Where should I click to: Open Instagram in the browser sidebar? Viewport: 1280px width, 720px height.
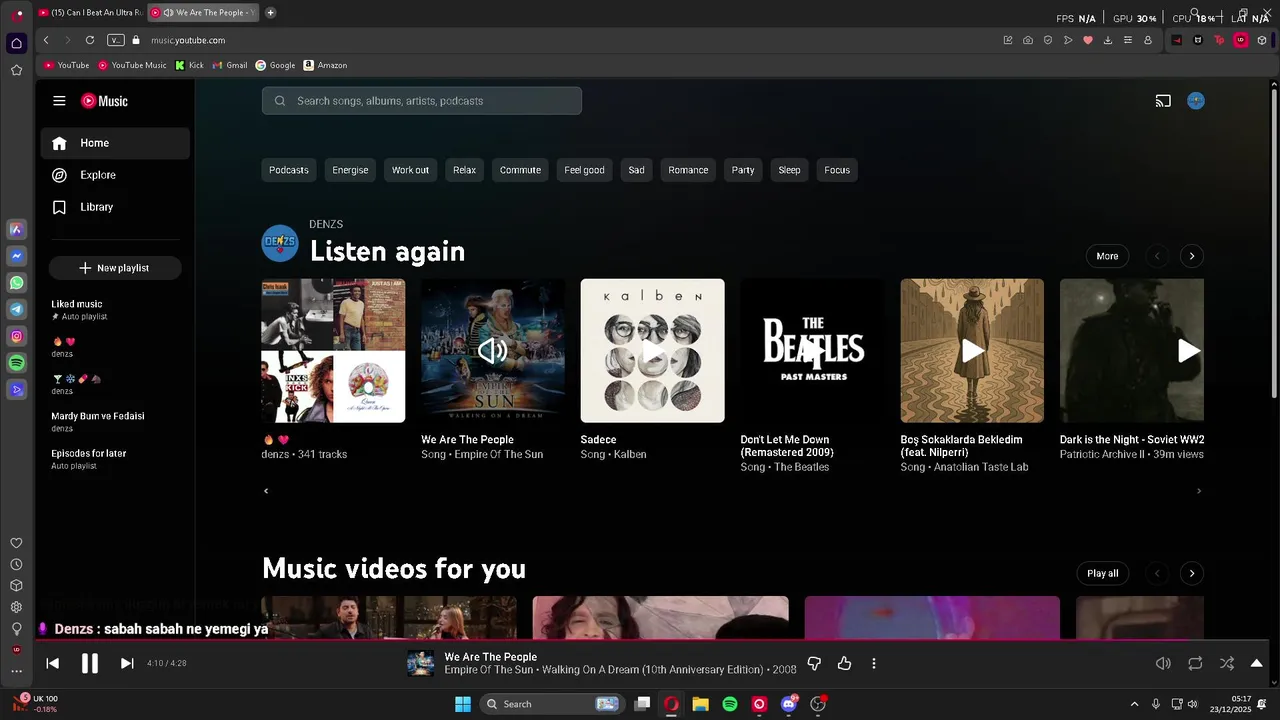[16, 337]
